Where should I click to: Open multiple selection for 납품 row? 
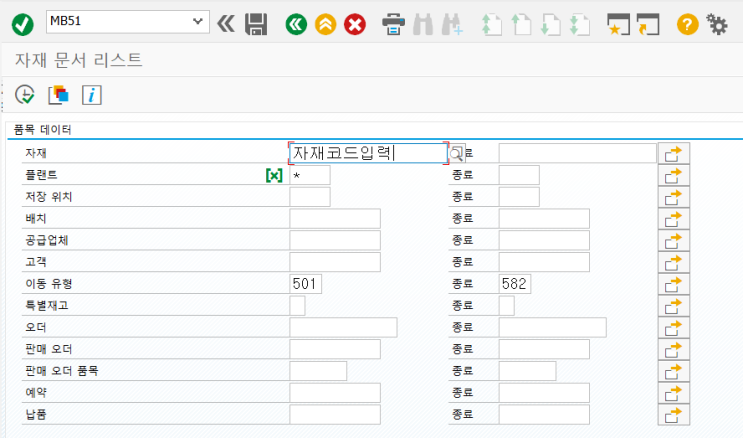[x=673, y=415]
